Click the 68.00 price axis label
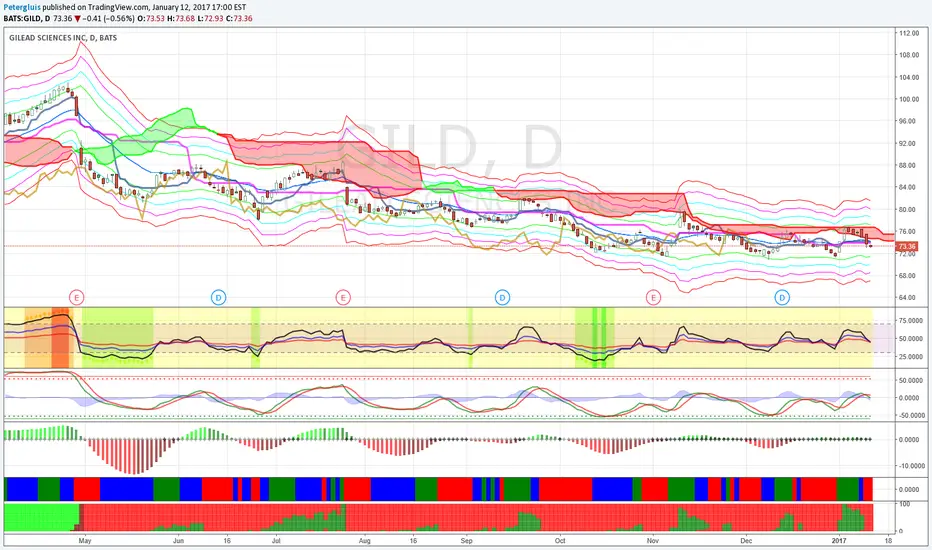The width and height of the screenshot is (932, 550). coord(909,275)
